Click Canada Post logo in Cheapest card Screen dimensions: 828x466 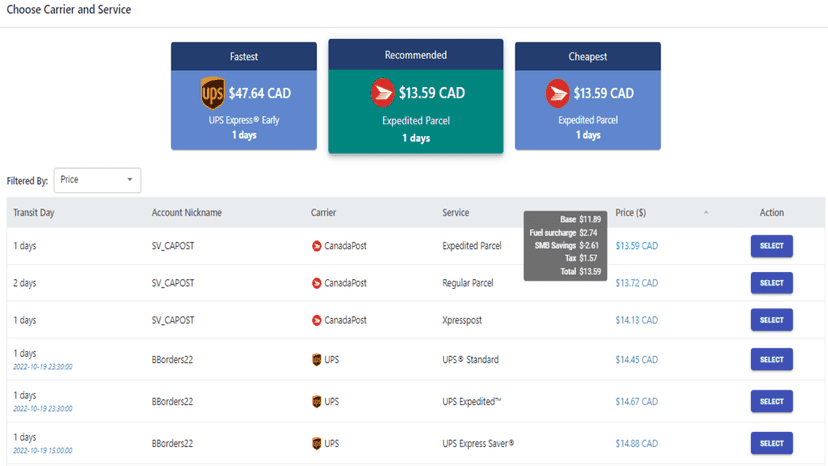click(558, 93)
